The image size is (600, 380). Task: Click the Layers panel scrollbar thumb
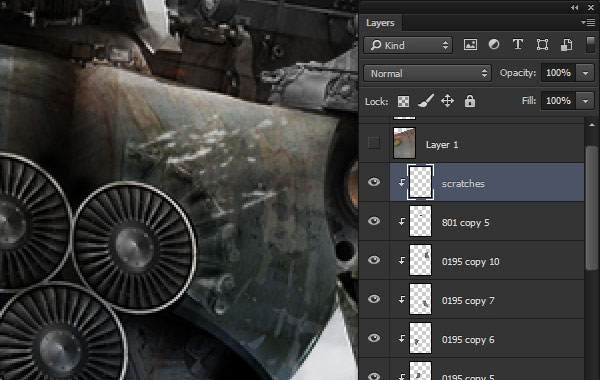[x=592, y=209]
